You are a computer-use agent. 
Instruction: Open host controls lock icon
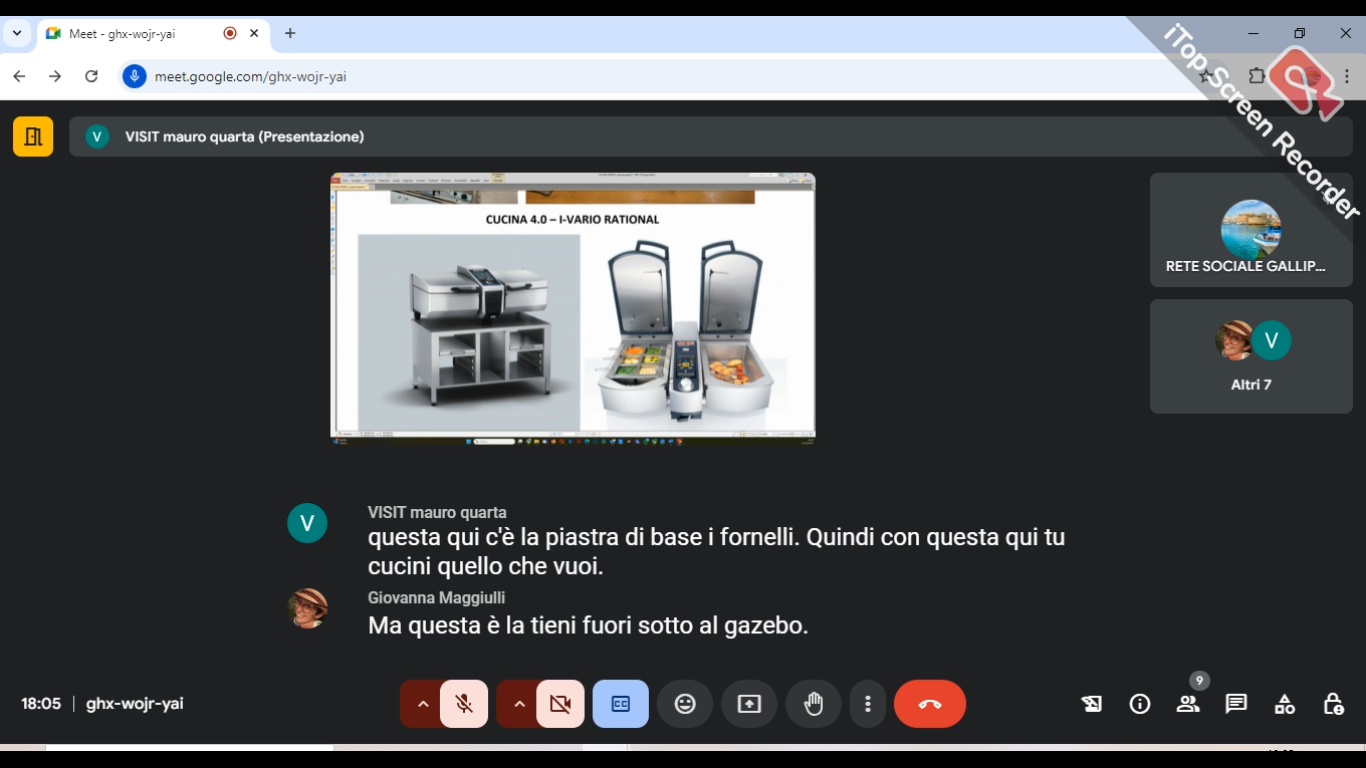(1333, 704)
